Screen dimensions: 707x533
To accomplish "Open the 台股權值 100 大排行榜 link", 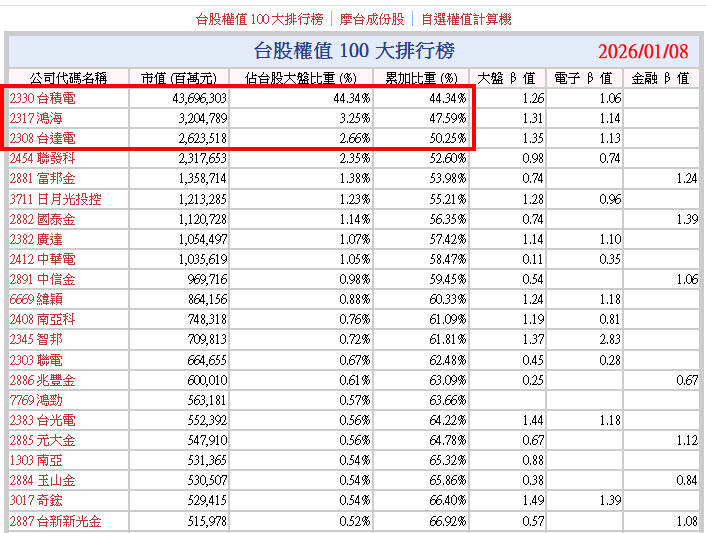I will pyautogui.click(x=260, y=19).
